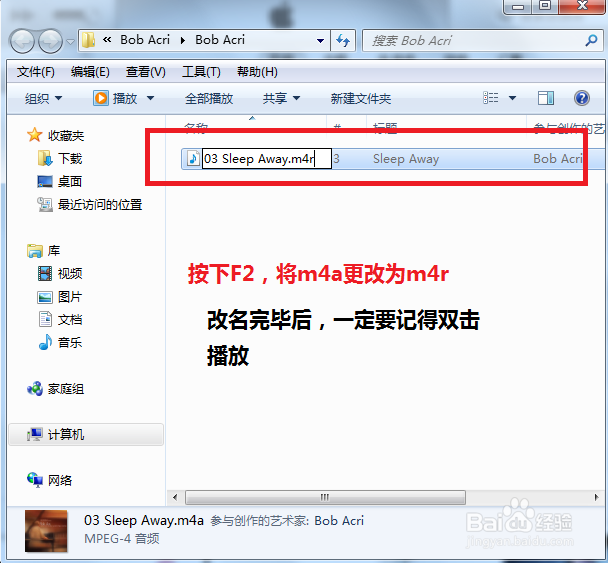Select 家庭组 homegroup in sidebar
Screen dimensions: 608x563
pos(66,389)
